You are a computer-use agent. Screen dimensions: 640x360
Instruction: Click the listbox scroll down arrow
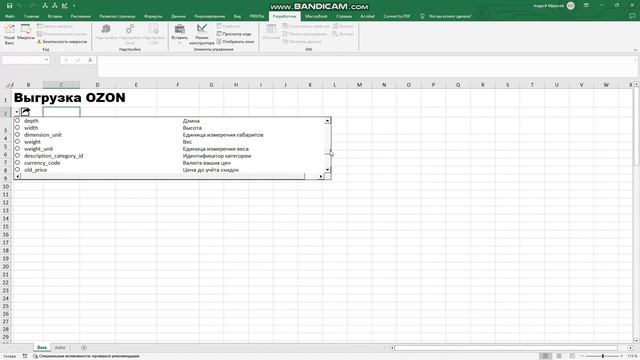click(327, 169)
